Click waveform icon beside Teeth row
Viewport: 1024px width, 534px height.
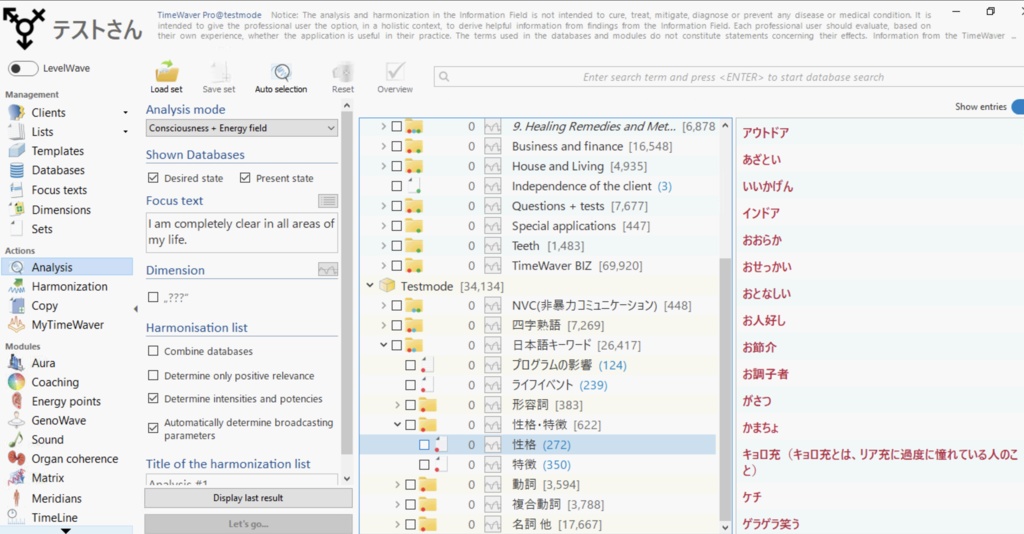coord(492,246)
